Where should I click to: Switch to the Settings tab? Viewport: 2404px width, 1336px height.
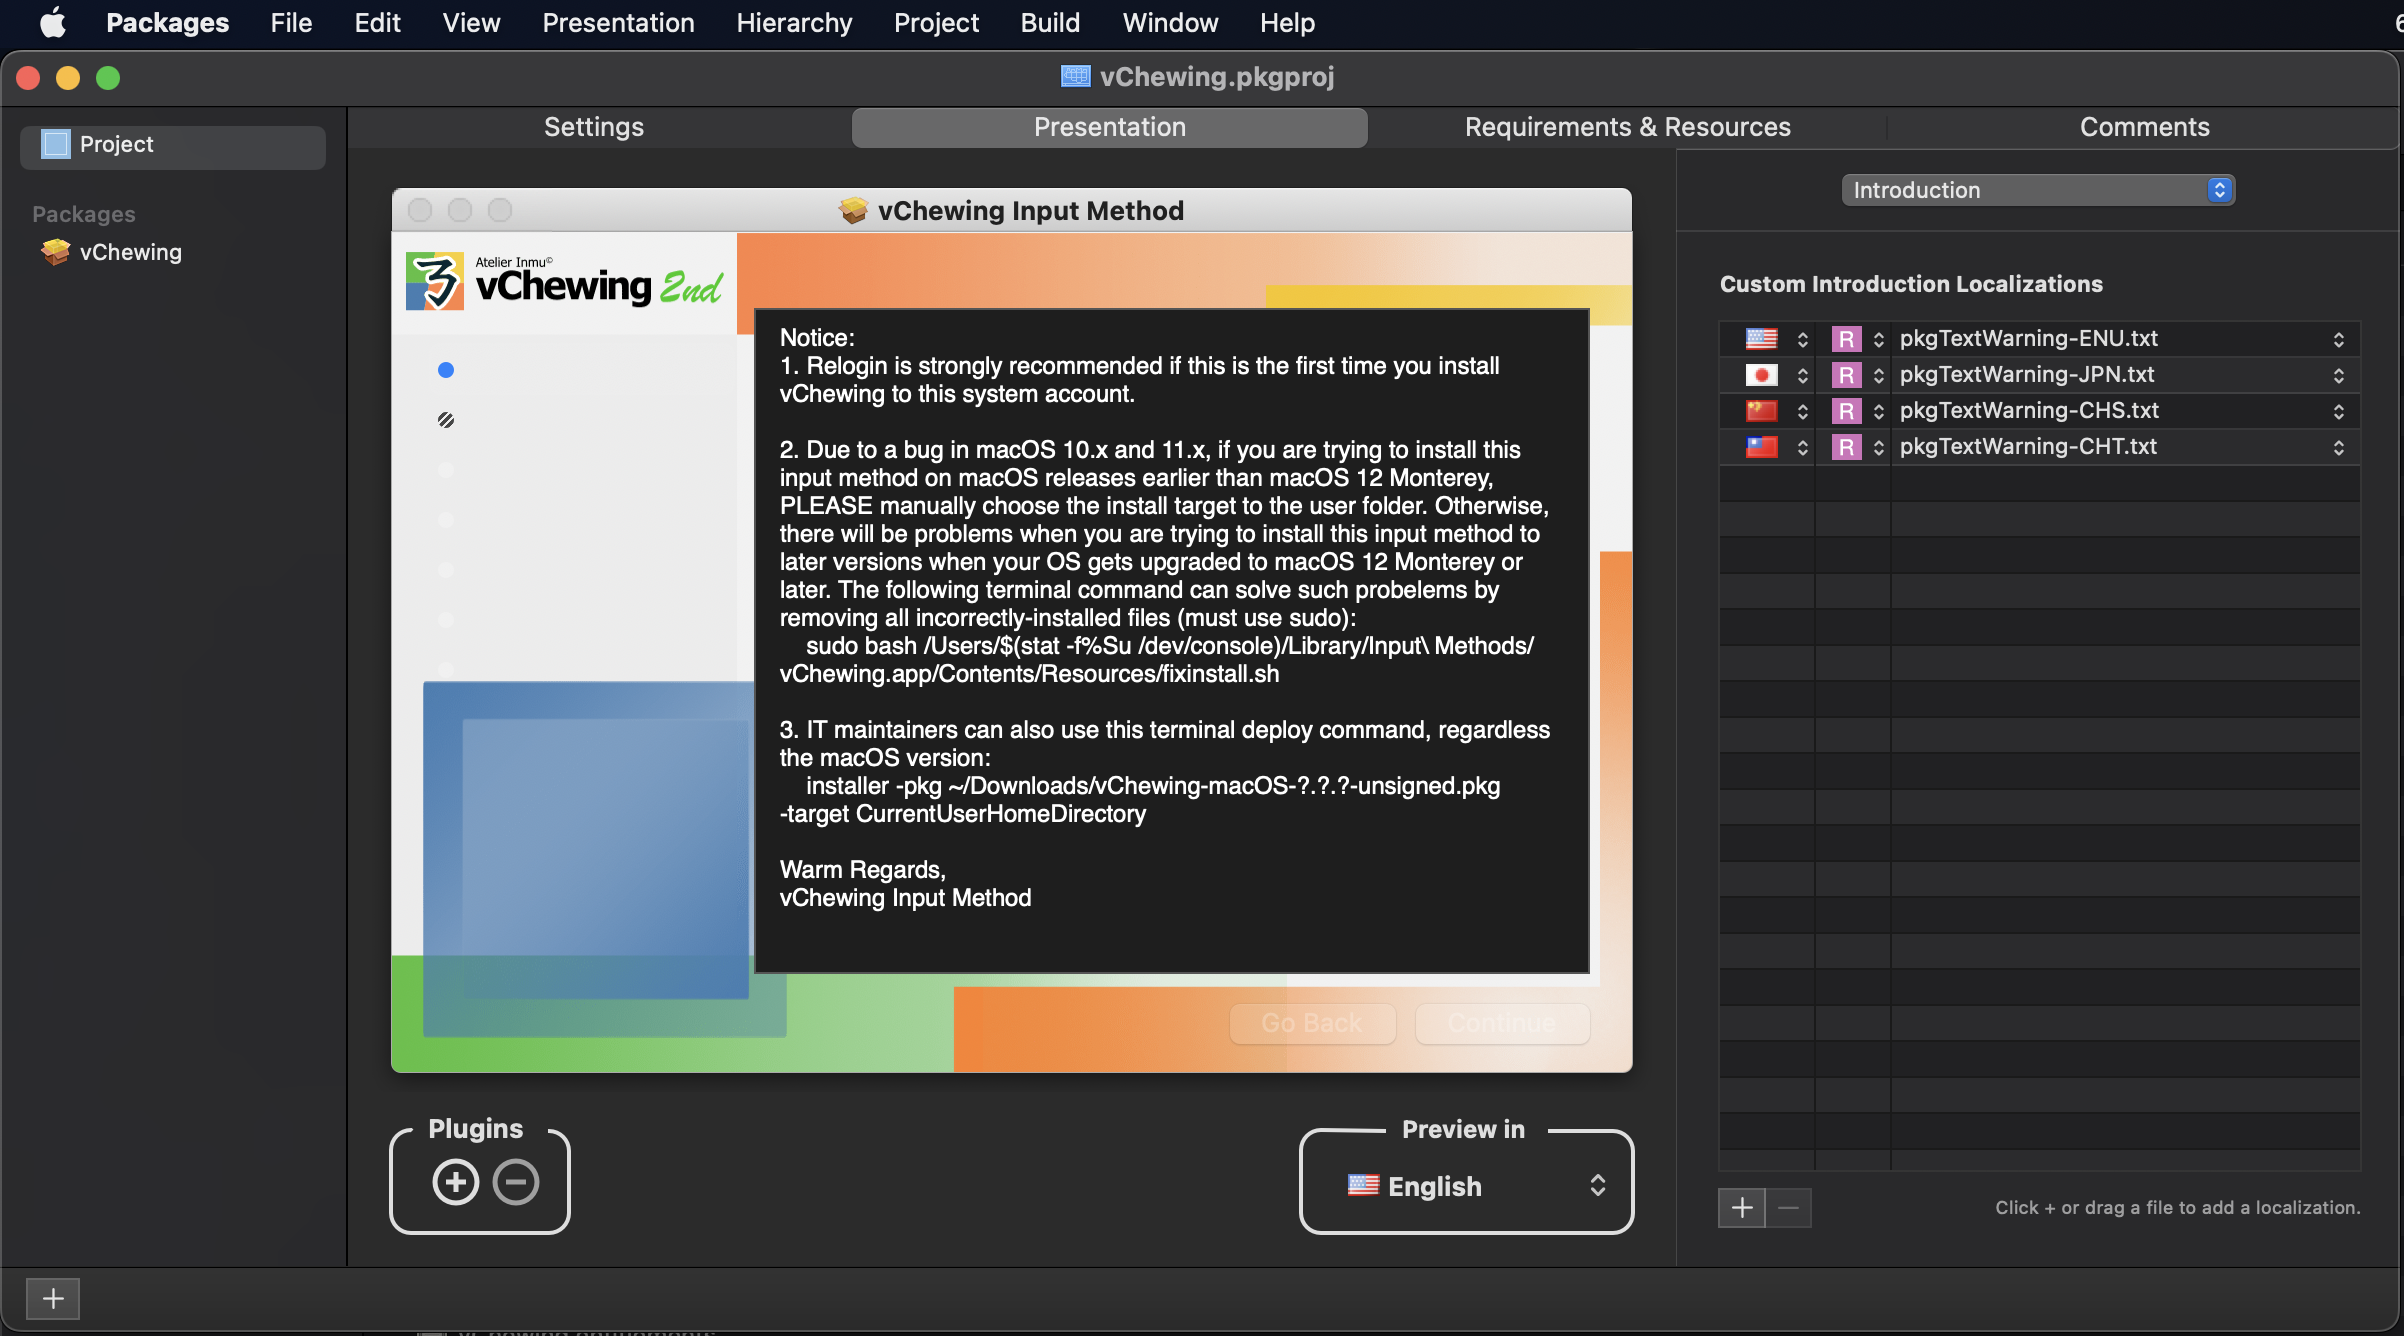[592, 127]
